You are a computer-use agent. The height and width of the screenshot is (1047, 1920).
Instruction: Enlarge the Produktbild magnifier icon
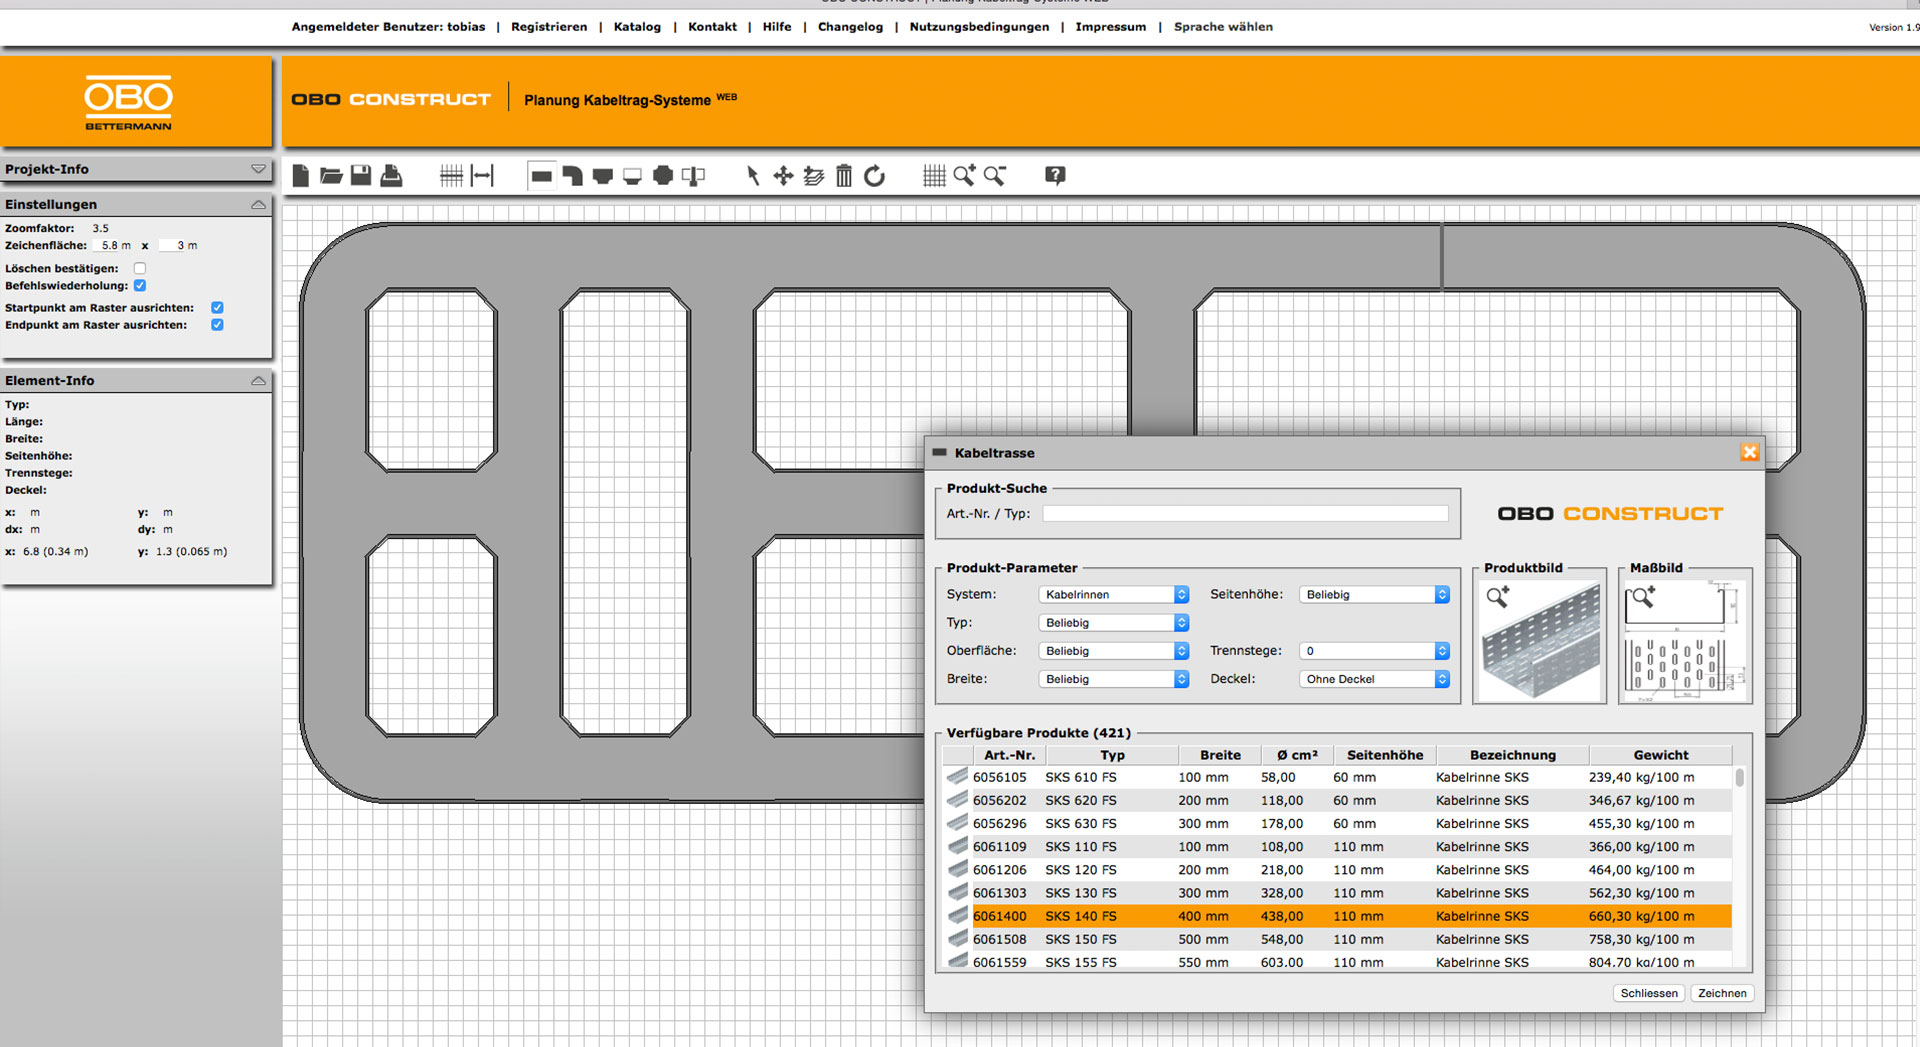(x=1497, y=597)
